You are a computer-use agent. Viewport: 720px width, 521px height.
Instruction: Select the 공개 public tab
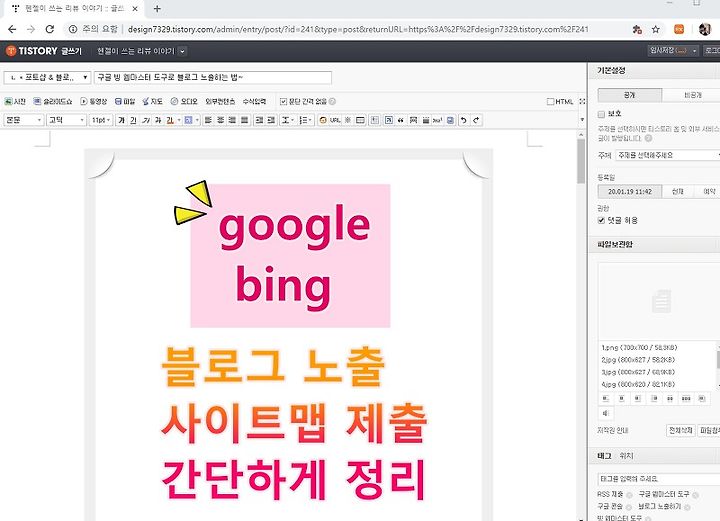[x=630, y=95]
